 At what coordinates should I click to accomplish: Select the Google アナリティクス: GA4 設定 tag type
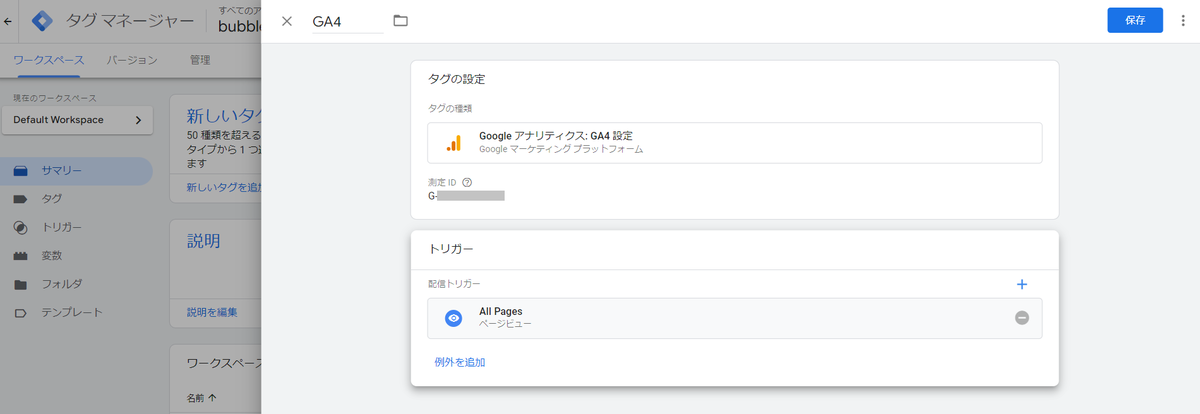tap(734, 143)
